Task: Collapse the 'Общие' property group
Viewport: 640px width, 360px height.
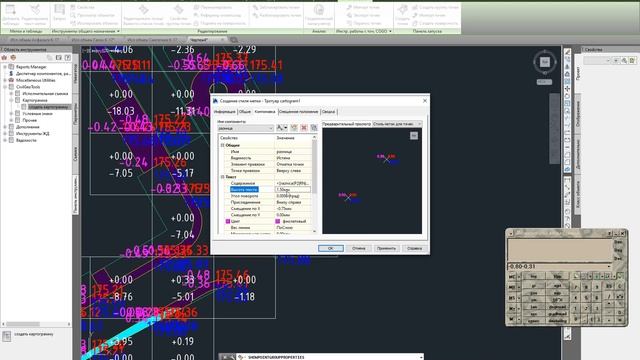Action: [222, 145]
